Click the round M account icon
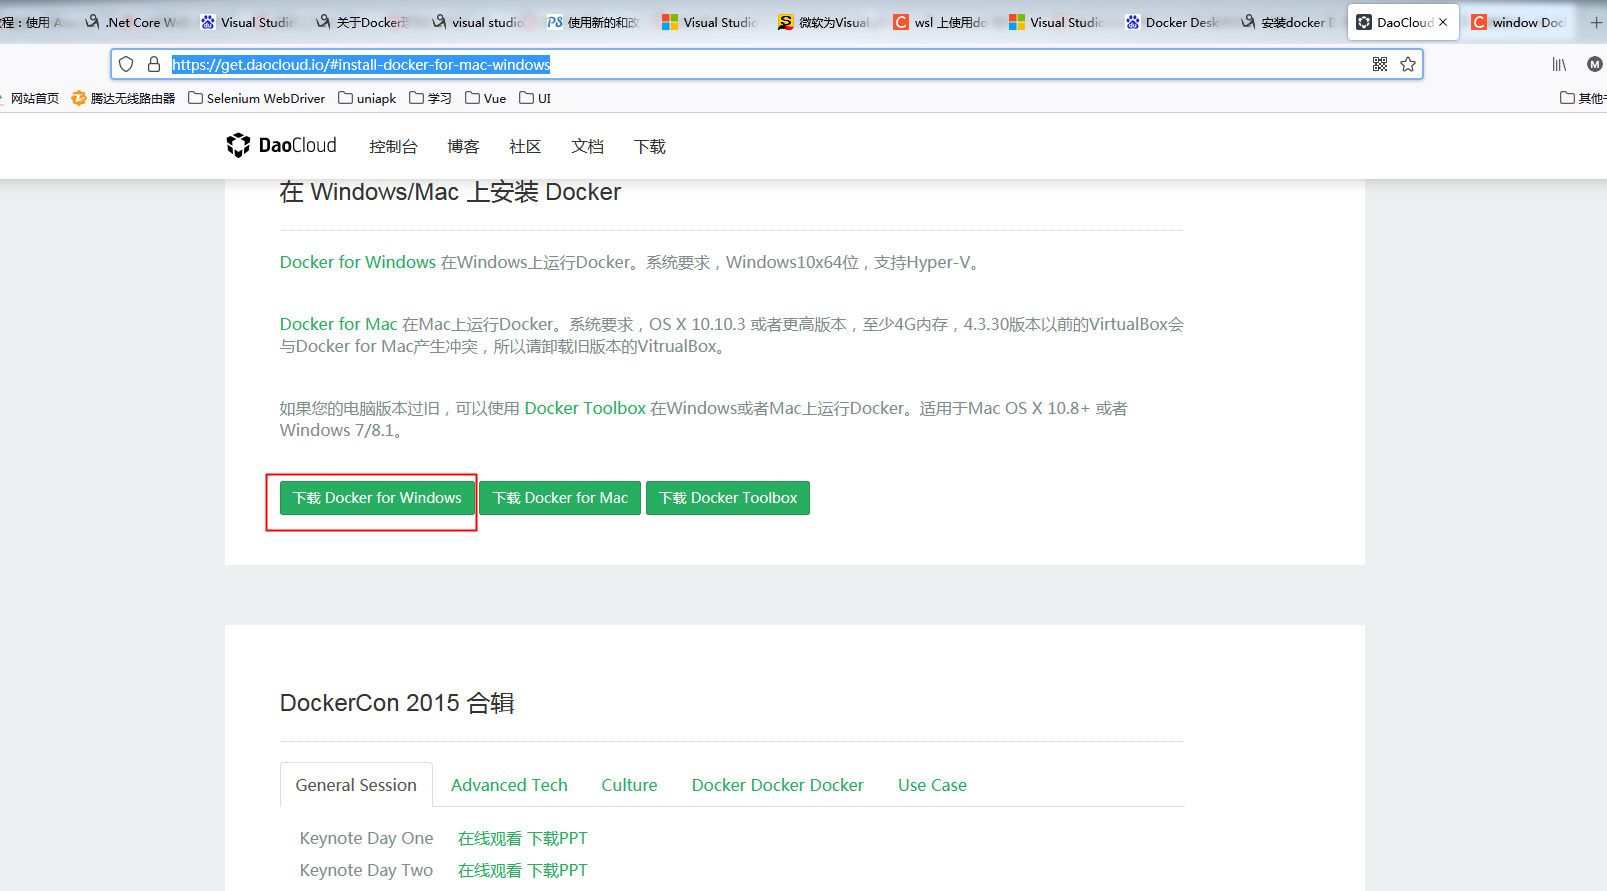This screenshot has width=1607, height=891. coord(1595,65)
